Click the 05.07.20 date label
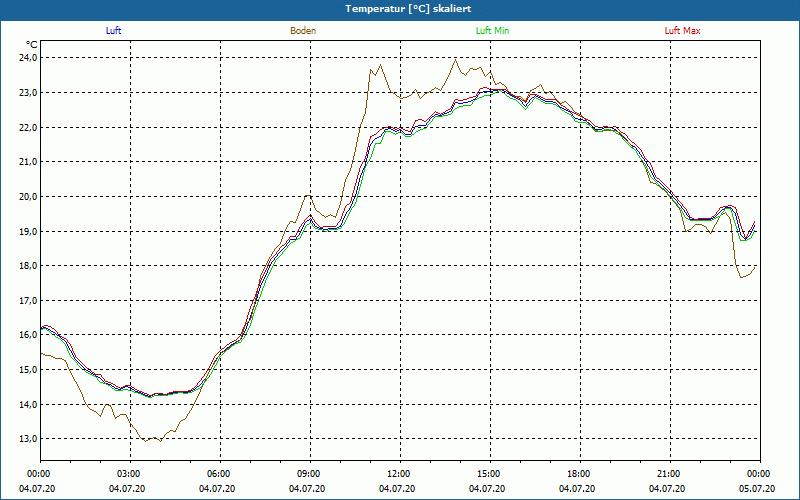 (757, 489)
